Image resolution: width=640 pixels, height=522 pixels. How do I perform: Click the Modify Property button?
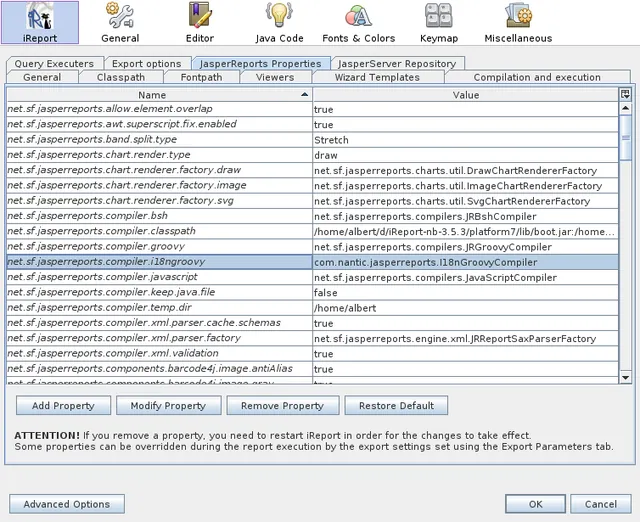click(x=168, y=405)
